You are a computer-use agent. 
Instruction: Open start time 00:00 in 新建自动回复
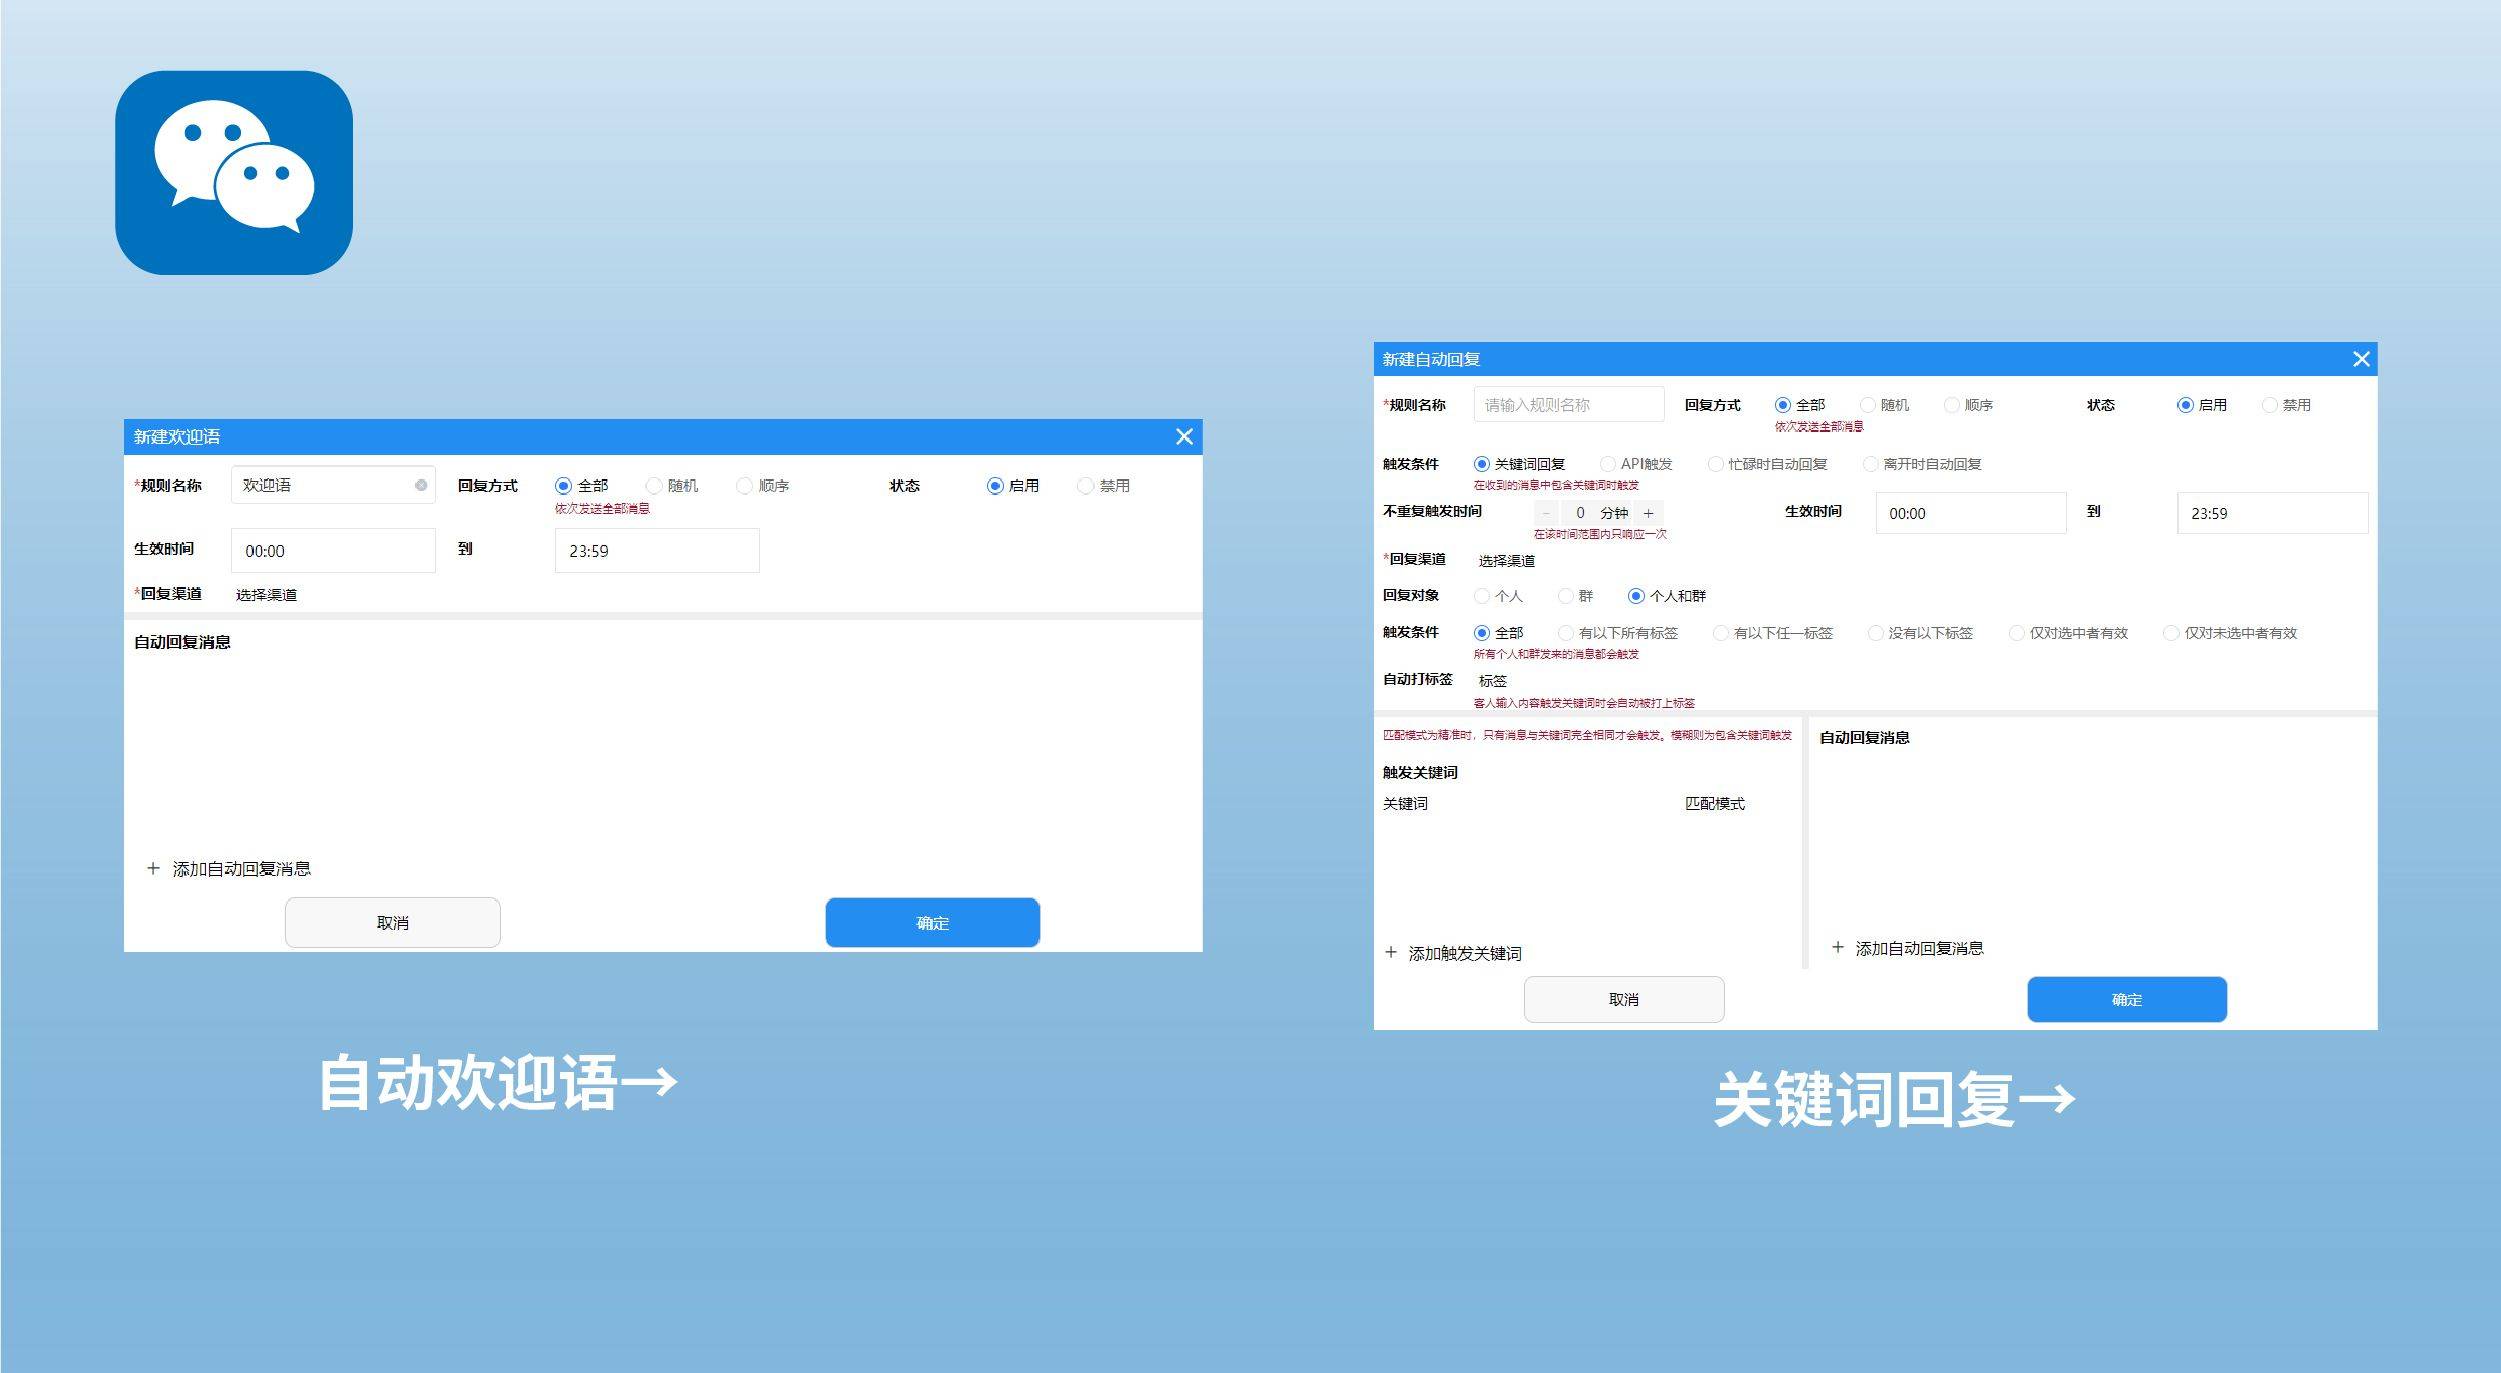point(1971,513)
